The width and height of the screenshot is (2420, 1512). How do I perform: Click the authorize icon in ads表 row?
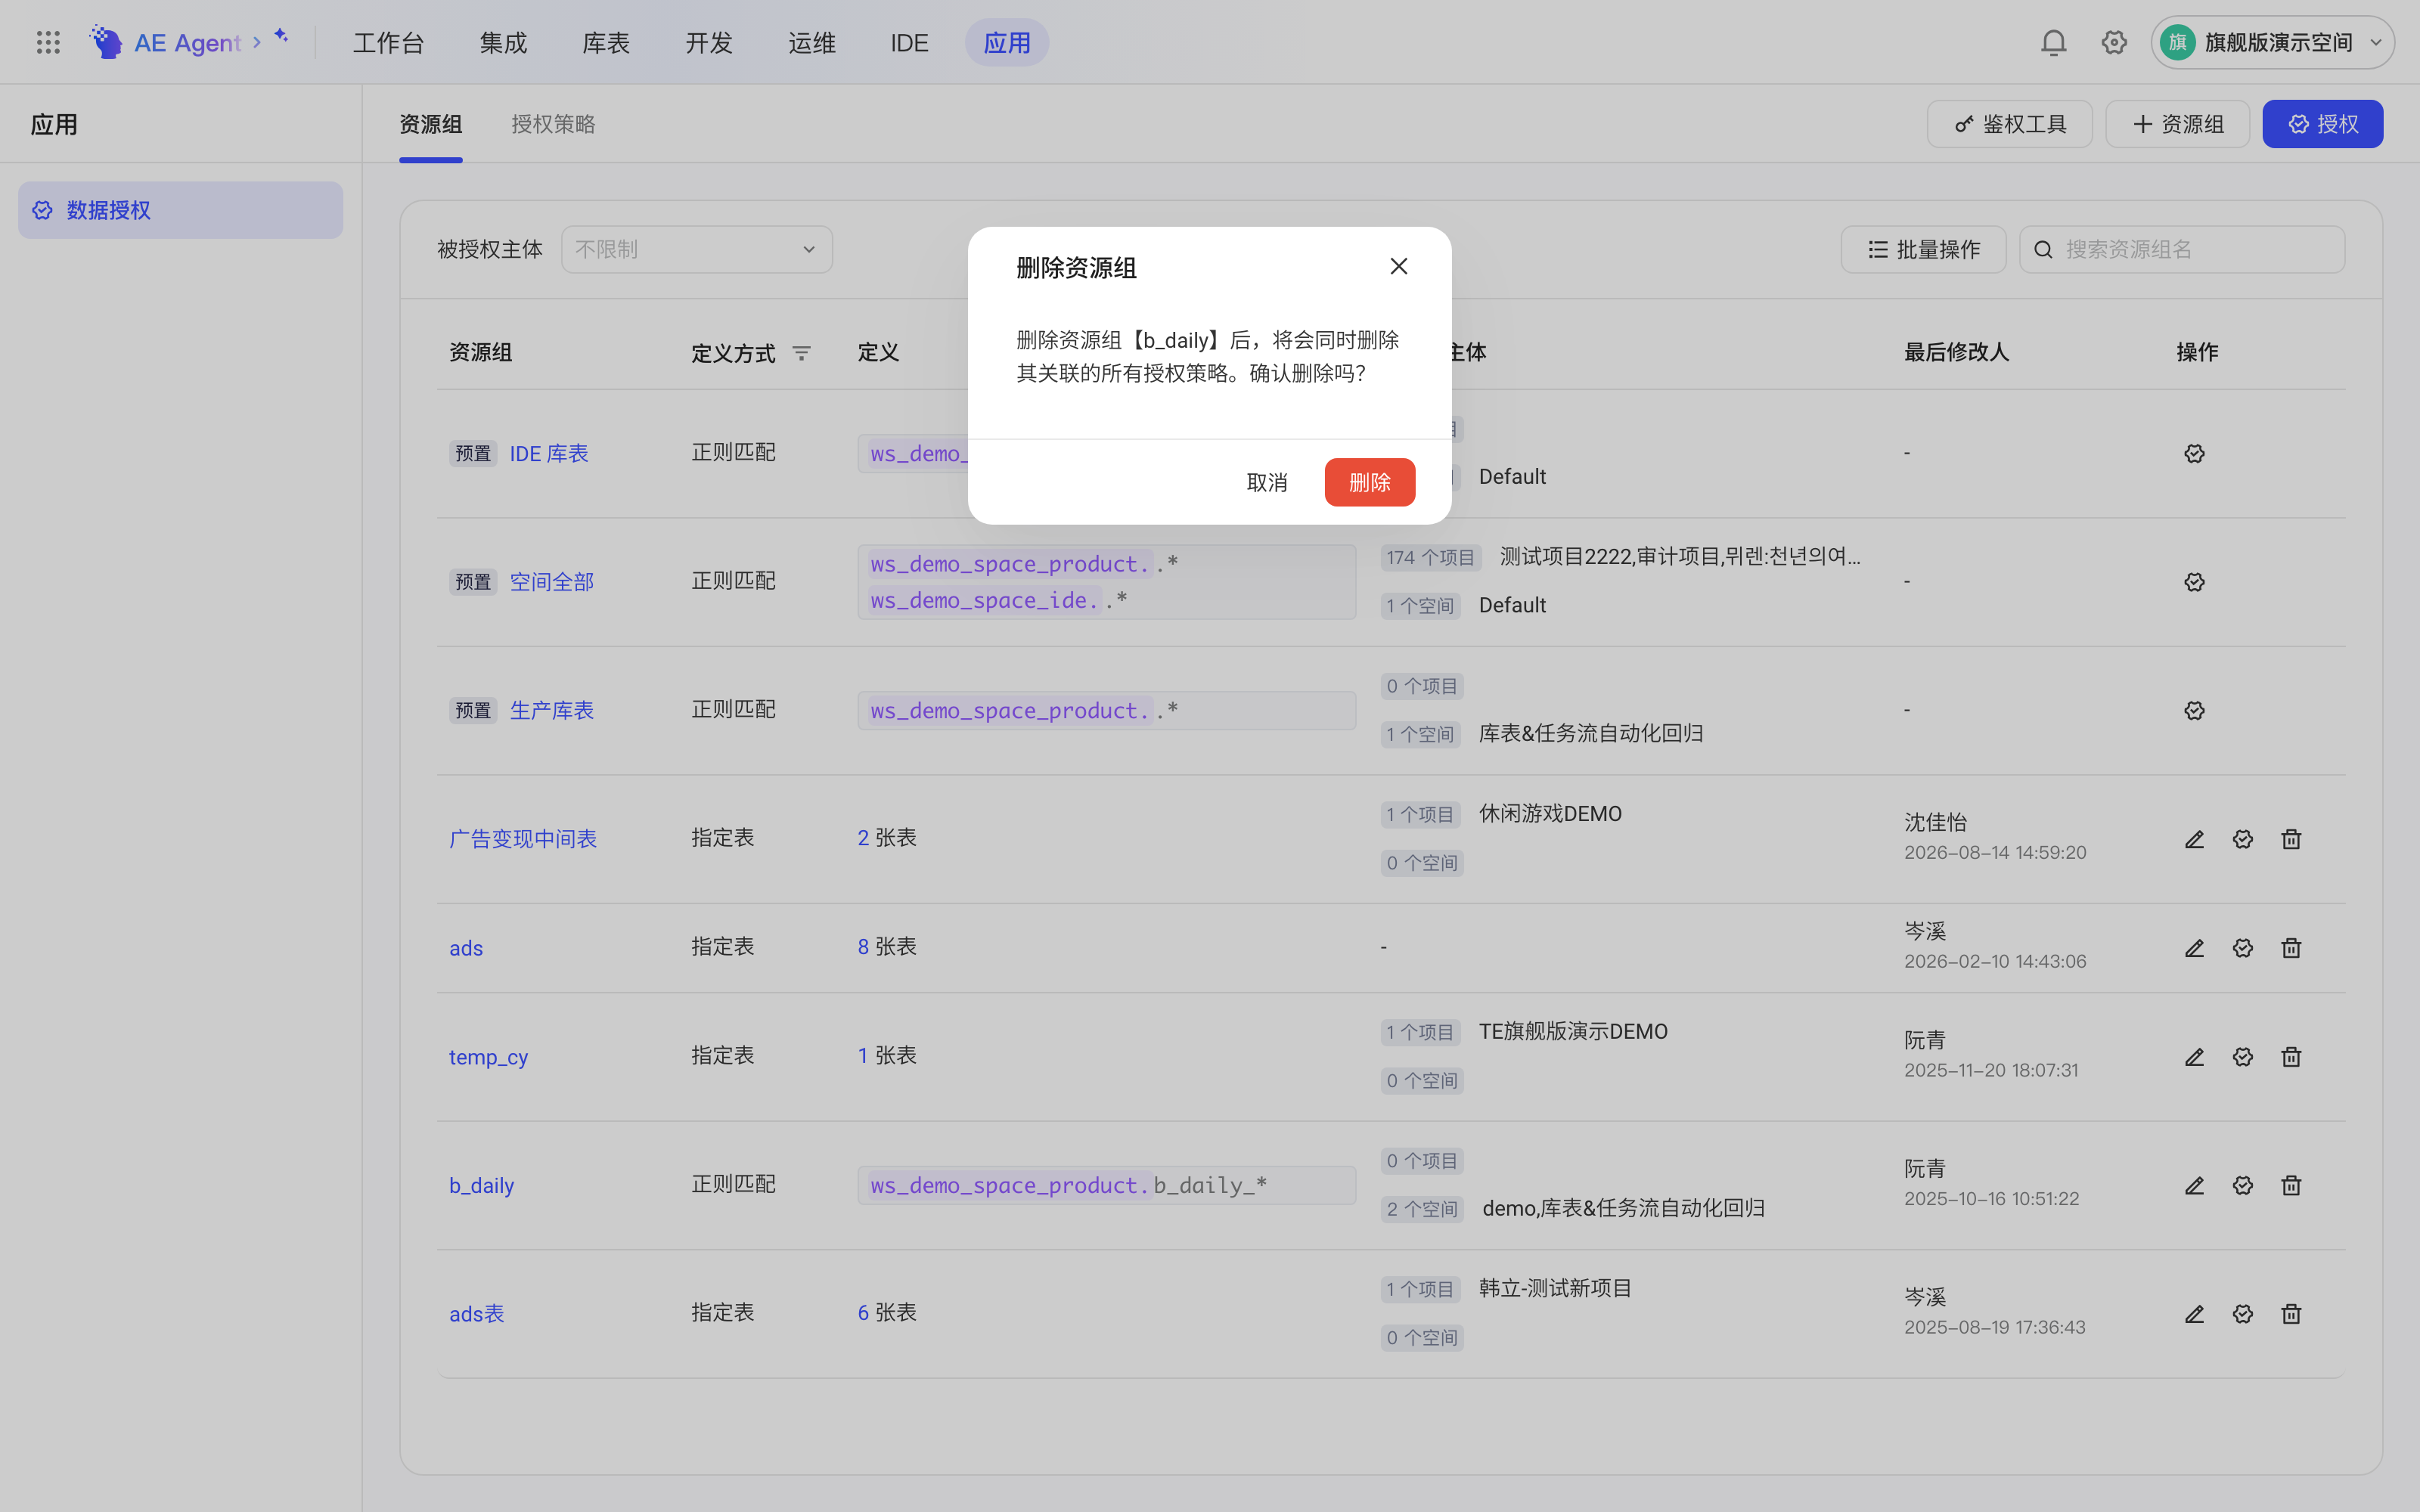click(x=2243, y=1314)
